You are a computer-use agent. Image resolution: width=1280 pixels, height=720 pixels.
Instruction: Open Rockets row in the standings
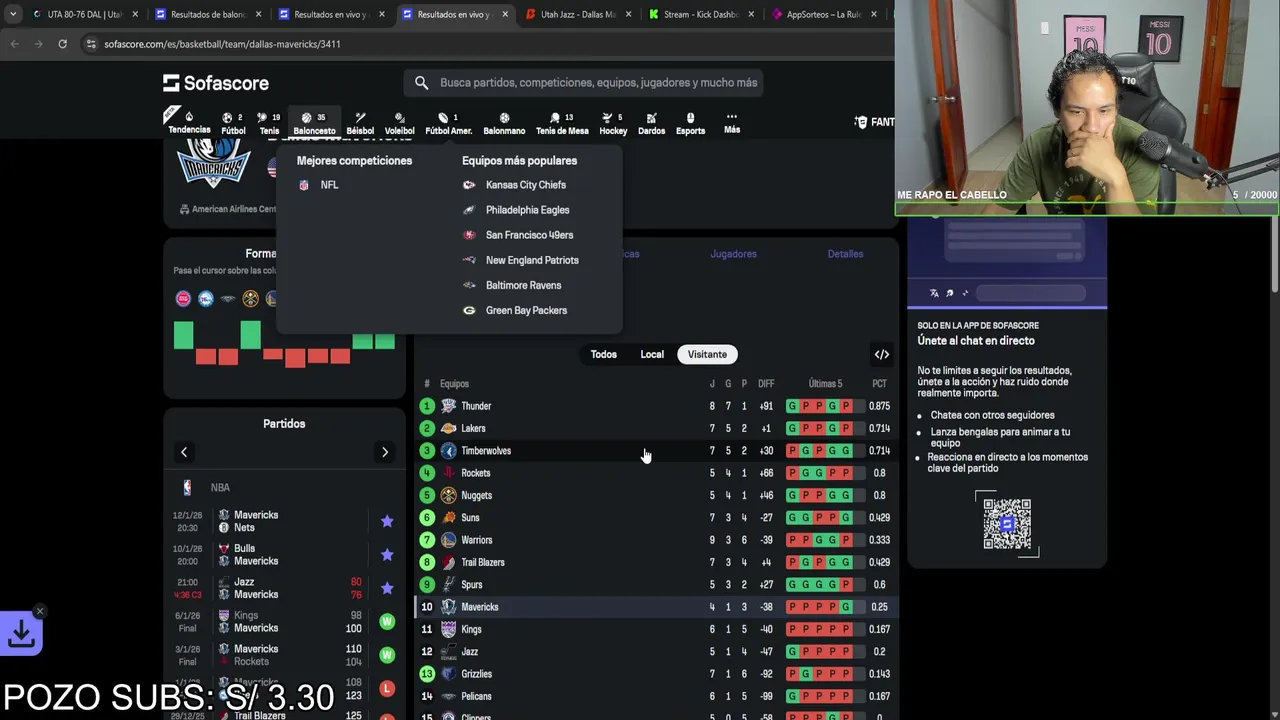[x=655, y=473]
